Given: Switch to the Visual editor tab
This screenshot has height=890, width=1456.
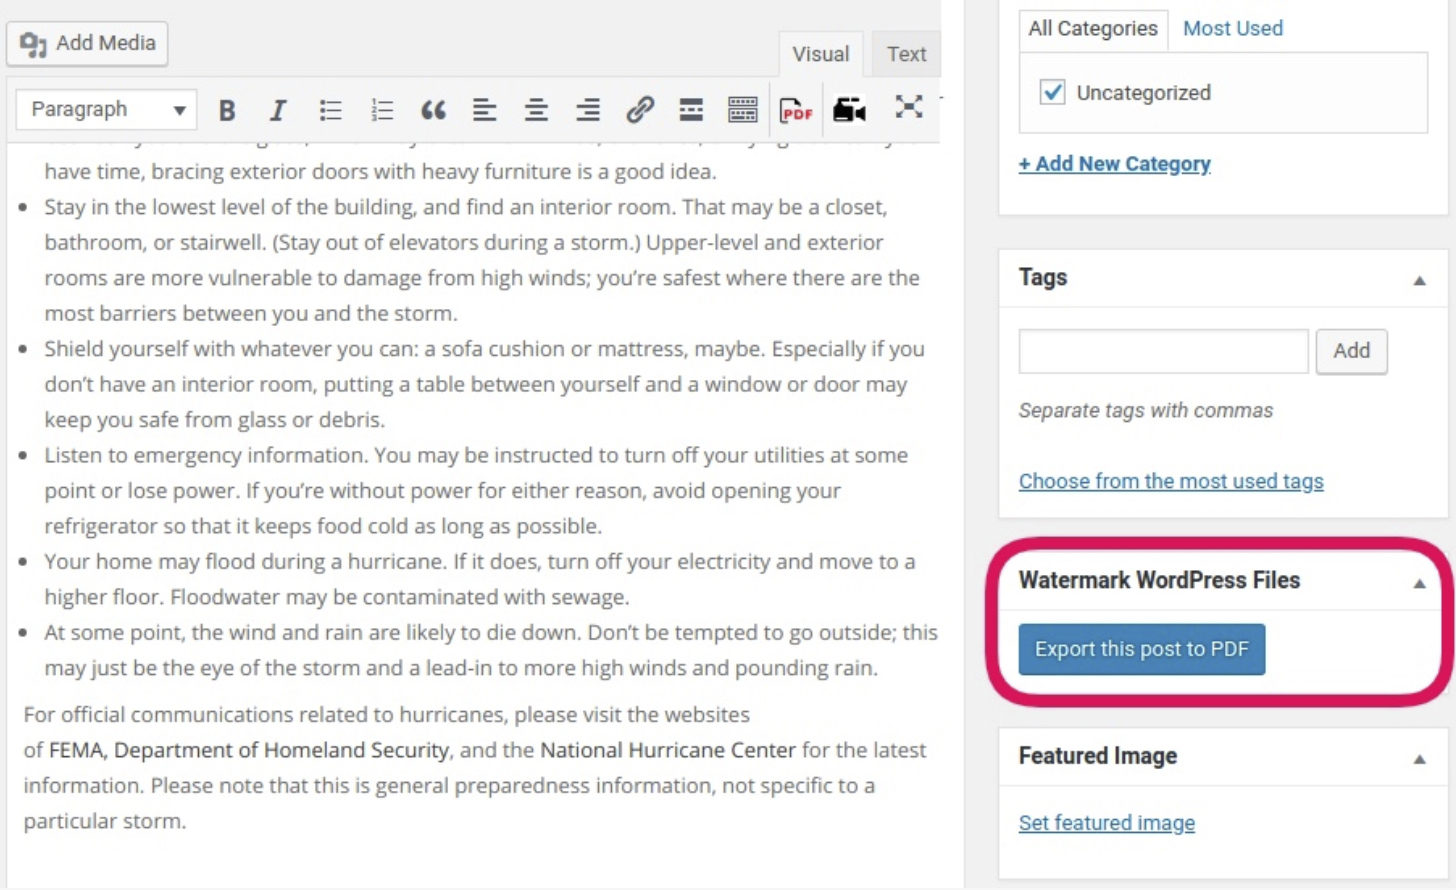Looking at the screenshot, I should point(820,54).
